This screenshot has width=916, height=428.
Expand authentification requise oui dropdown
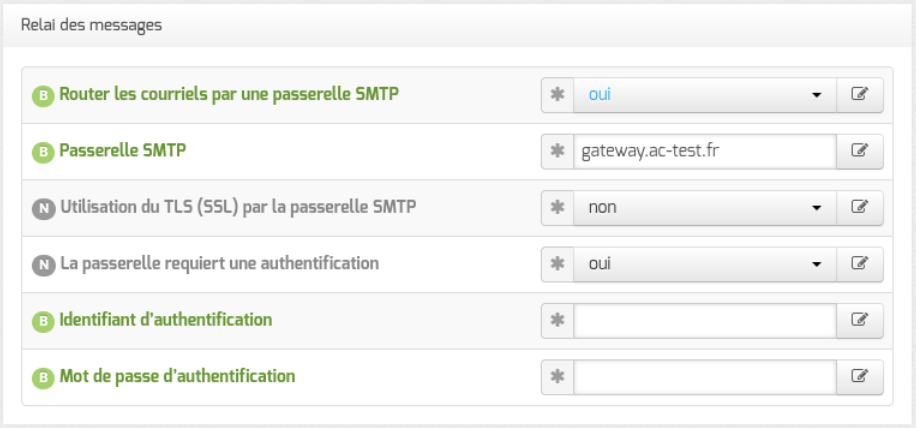(705, 264)
